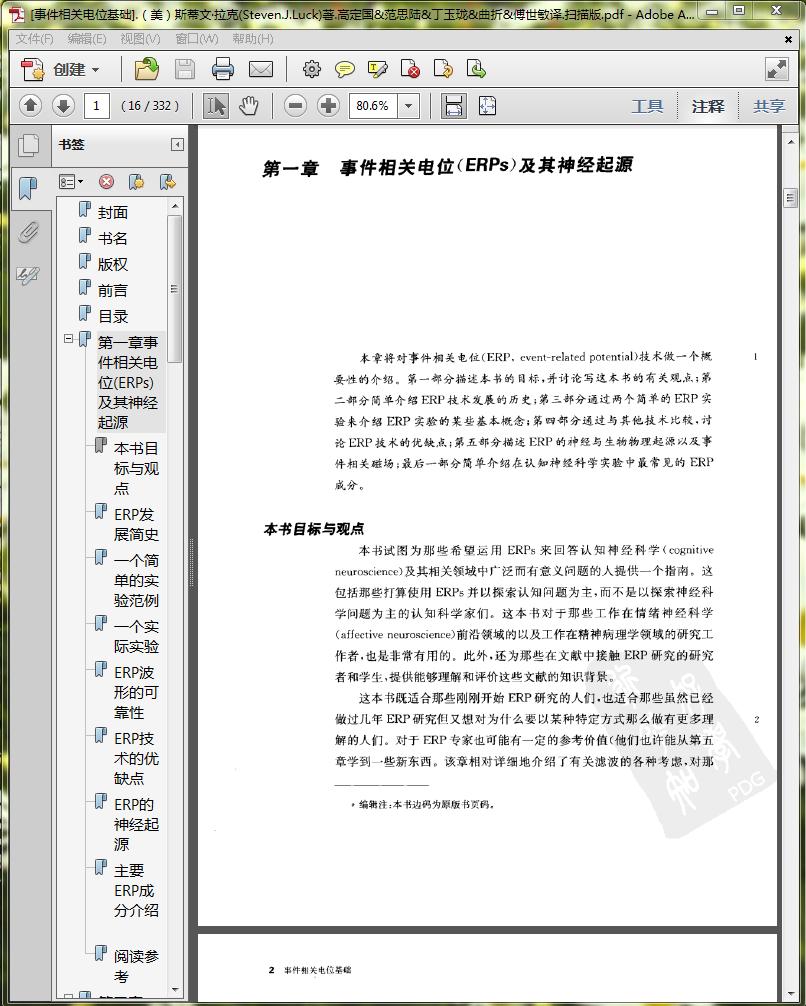Show the signatures panel

(28, 276)
